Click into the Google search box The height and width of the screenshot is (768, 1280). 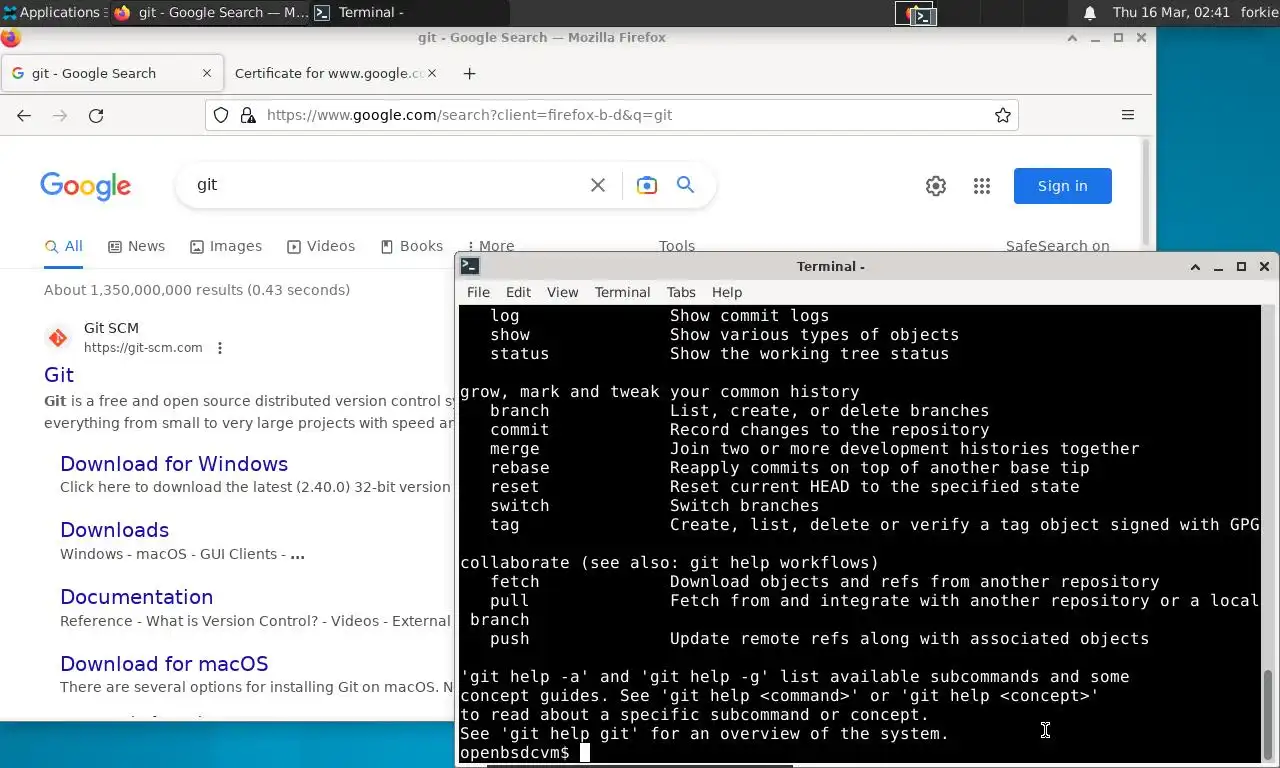pos(390,185)
